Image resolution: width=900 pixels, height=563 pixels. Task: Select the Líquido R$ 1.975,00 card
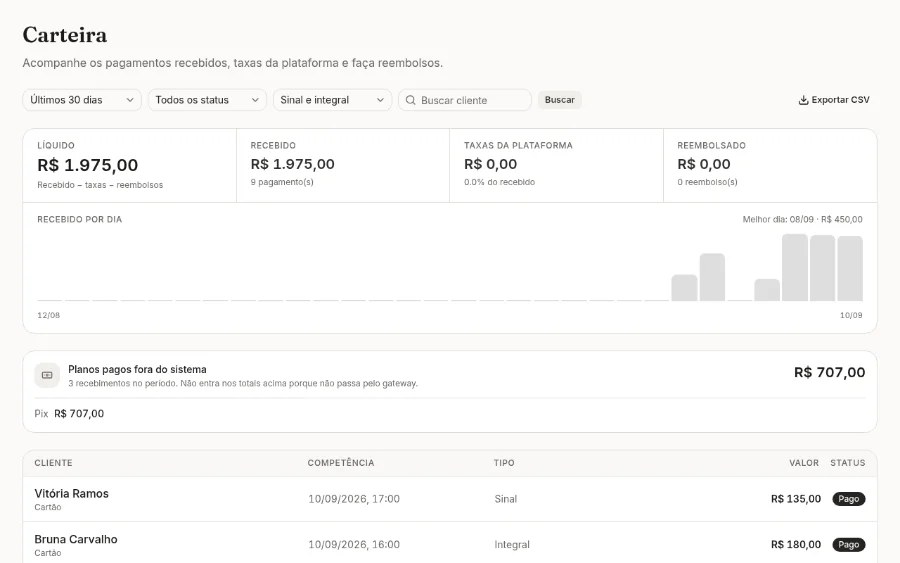click(x=130, y=165)
